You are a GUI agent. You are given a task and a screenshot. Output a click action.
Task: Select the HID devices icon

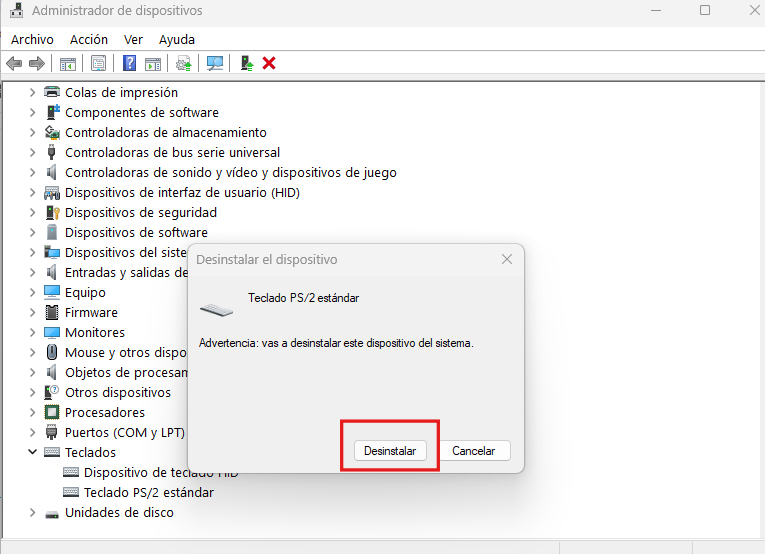pyautogui.click(x=52, y=193)
